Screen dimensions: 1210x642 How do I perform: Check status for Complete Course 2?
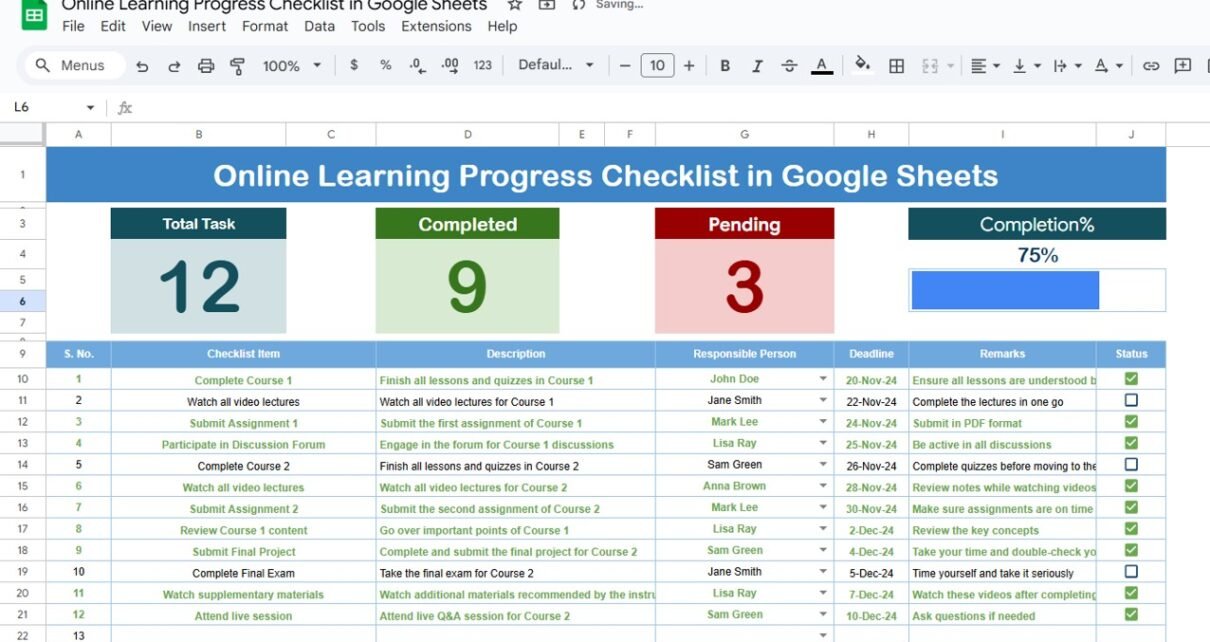(1131, 465)
